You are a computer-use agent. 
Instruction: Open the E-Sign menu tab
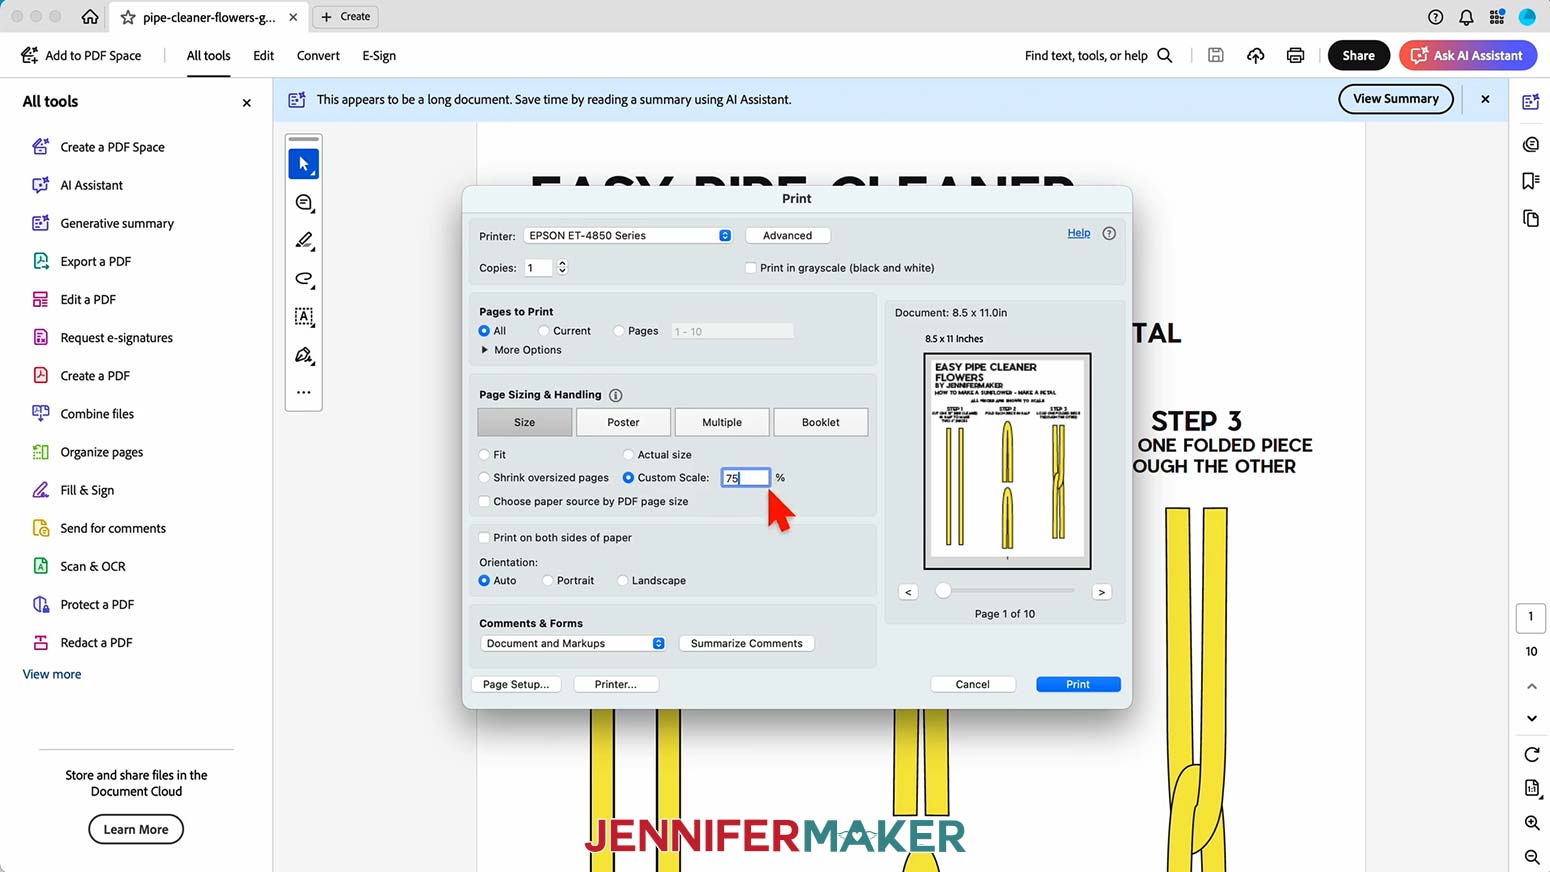(x=379, y=56)
